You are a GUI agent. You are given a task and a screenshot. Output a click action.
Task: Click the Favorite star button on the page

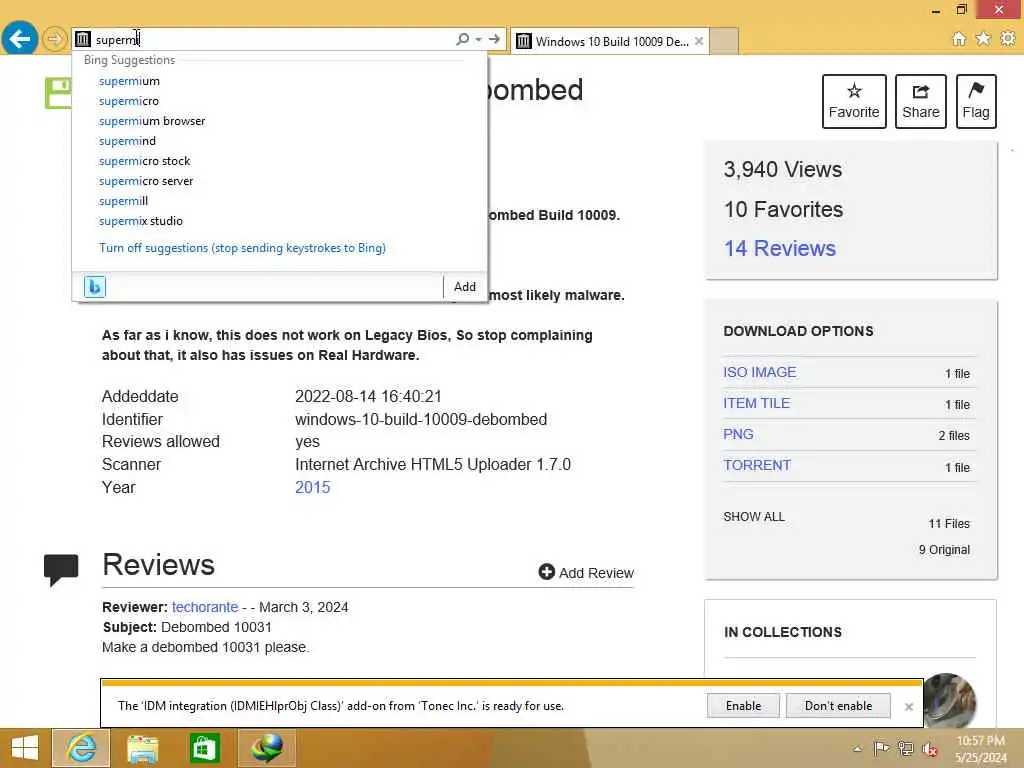click(854, 101)
